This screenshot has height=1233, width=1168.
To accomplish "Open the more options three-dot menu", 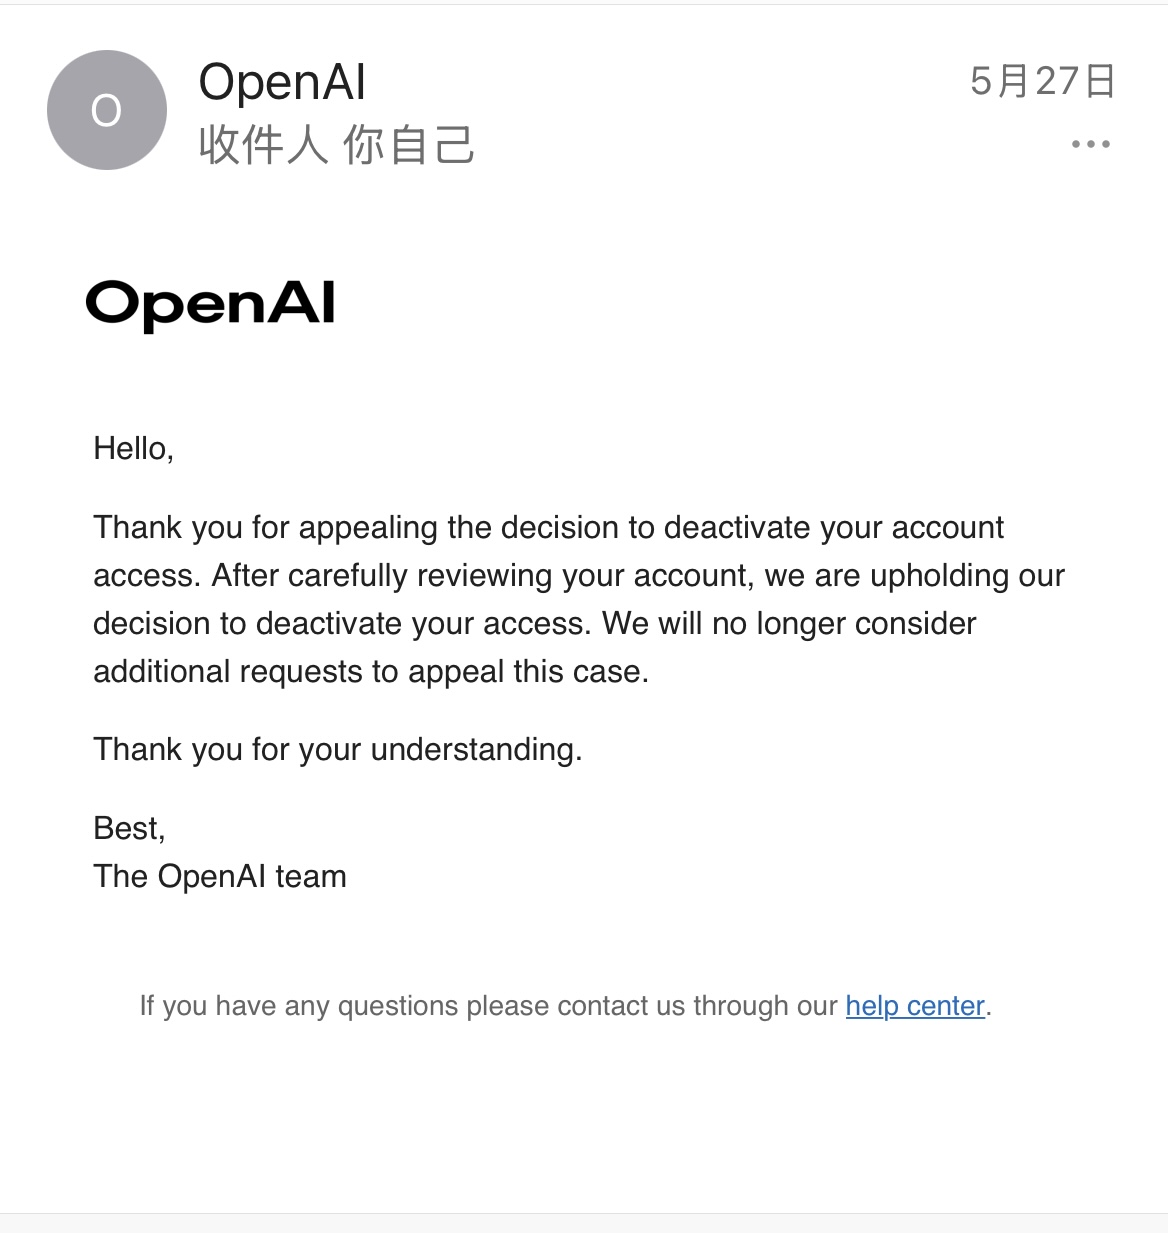I will [x=1090, y=144].
